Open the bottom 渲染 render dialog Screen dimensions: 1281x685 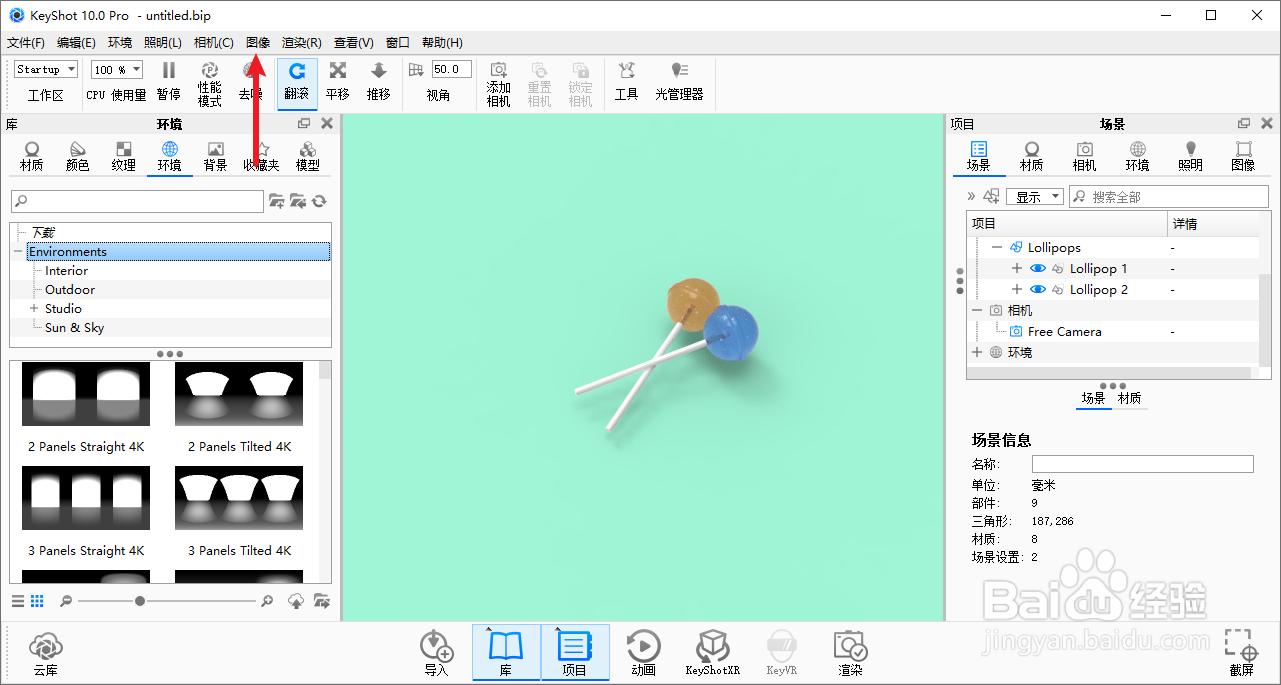click(x=851, y=654)
